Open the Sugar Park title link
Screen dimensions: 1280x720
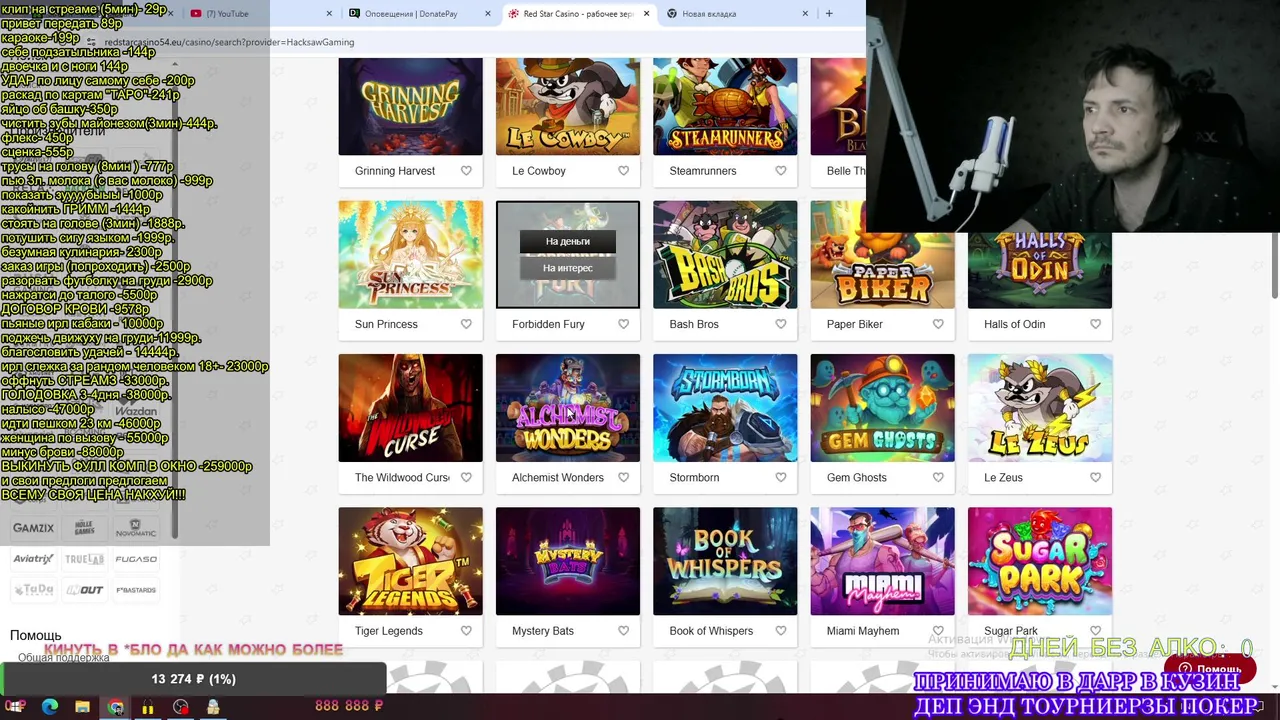tap(1011, 631)
